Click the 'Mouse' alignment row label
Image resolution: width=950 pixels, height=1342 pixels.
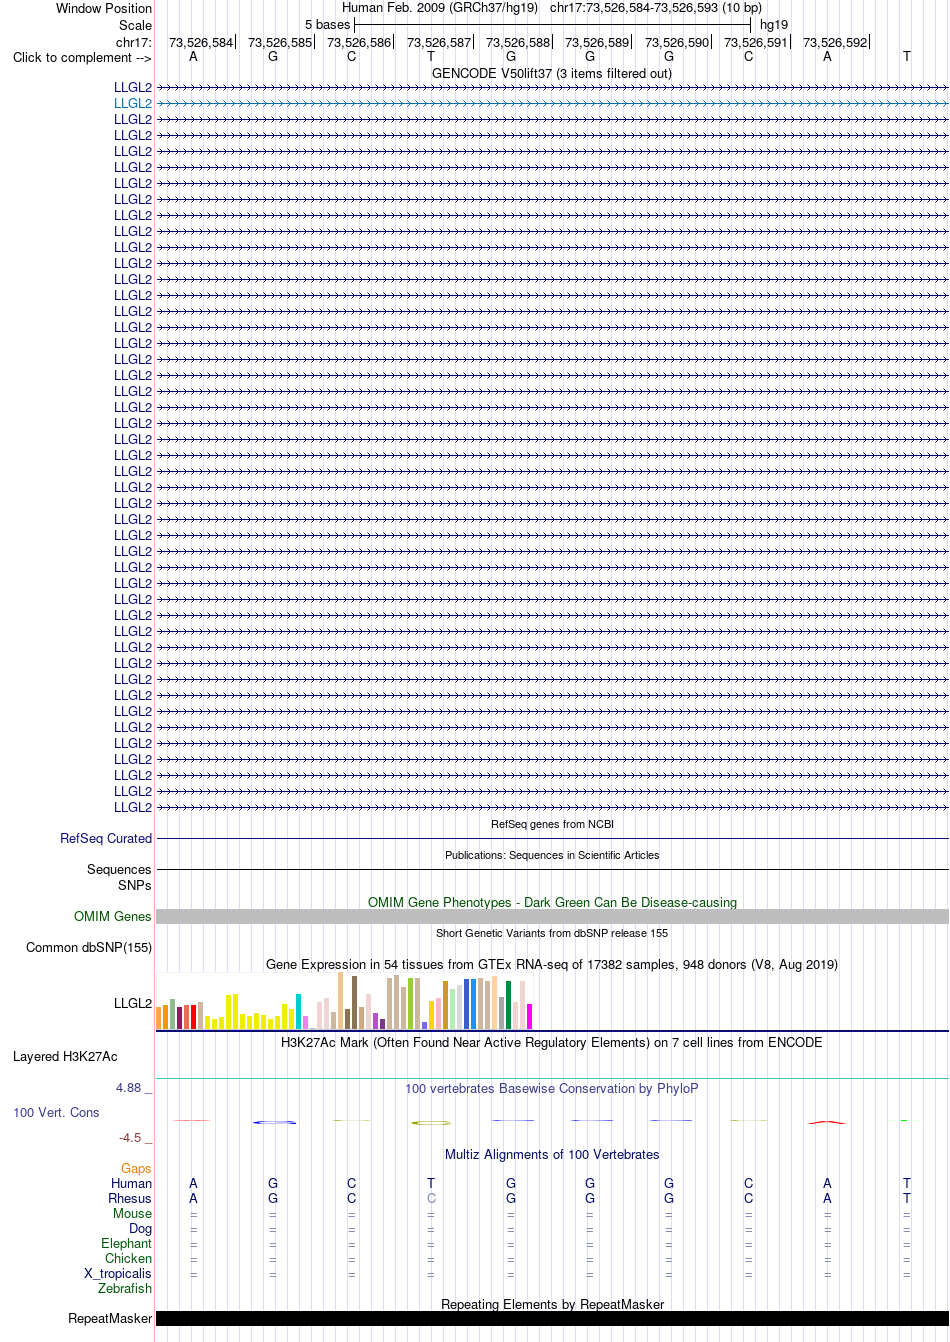pyautogui.click(x=133, y=1213)
